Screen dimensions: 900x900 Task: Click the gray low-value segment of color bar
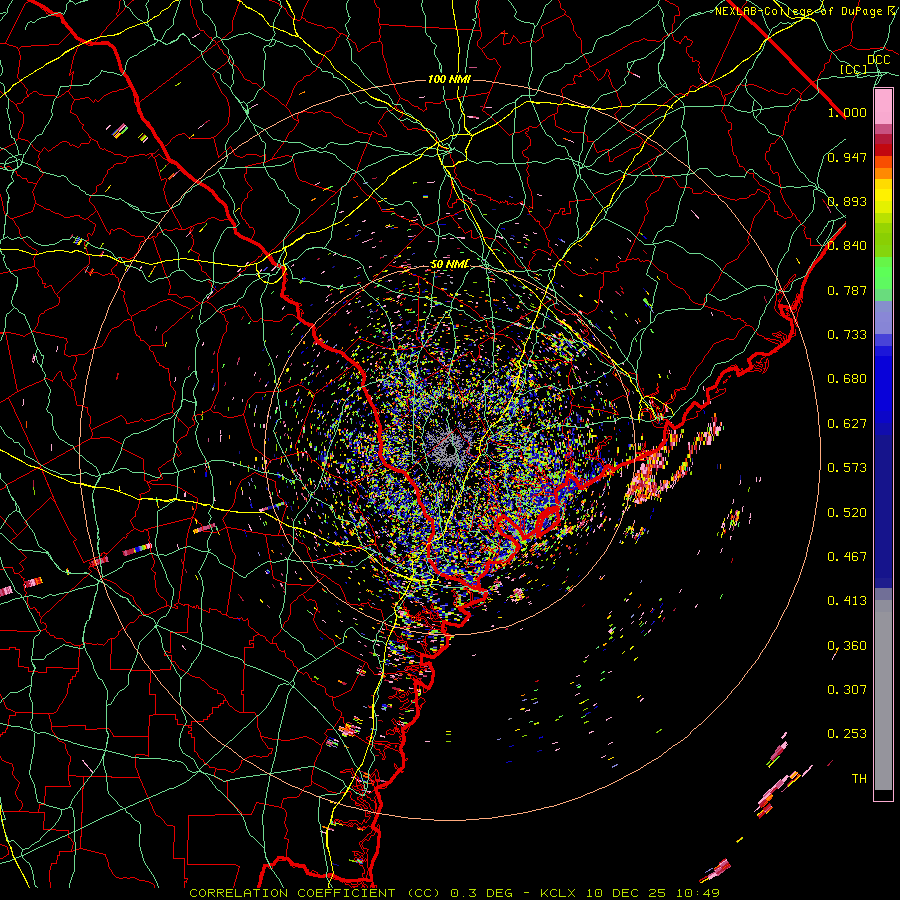pyautogui.click(x=883, y=695)
